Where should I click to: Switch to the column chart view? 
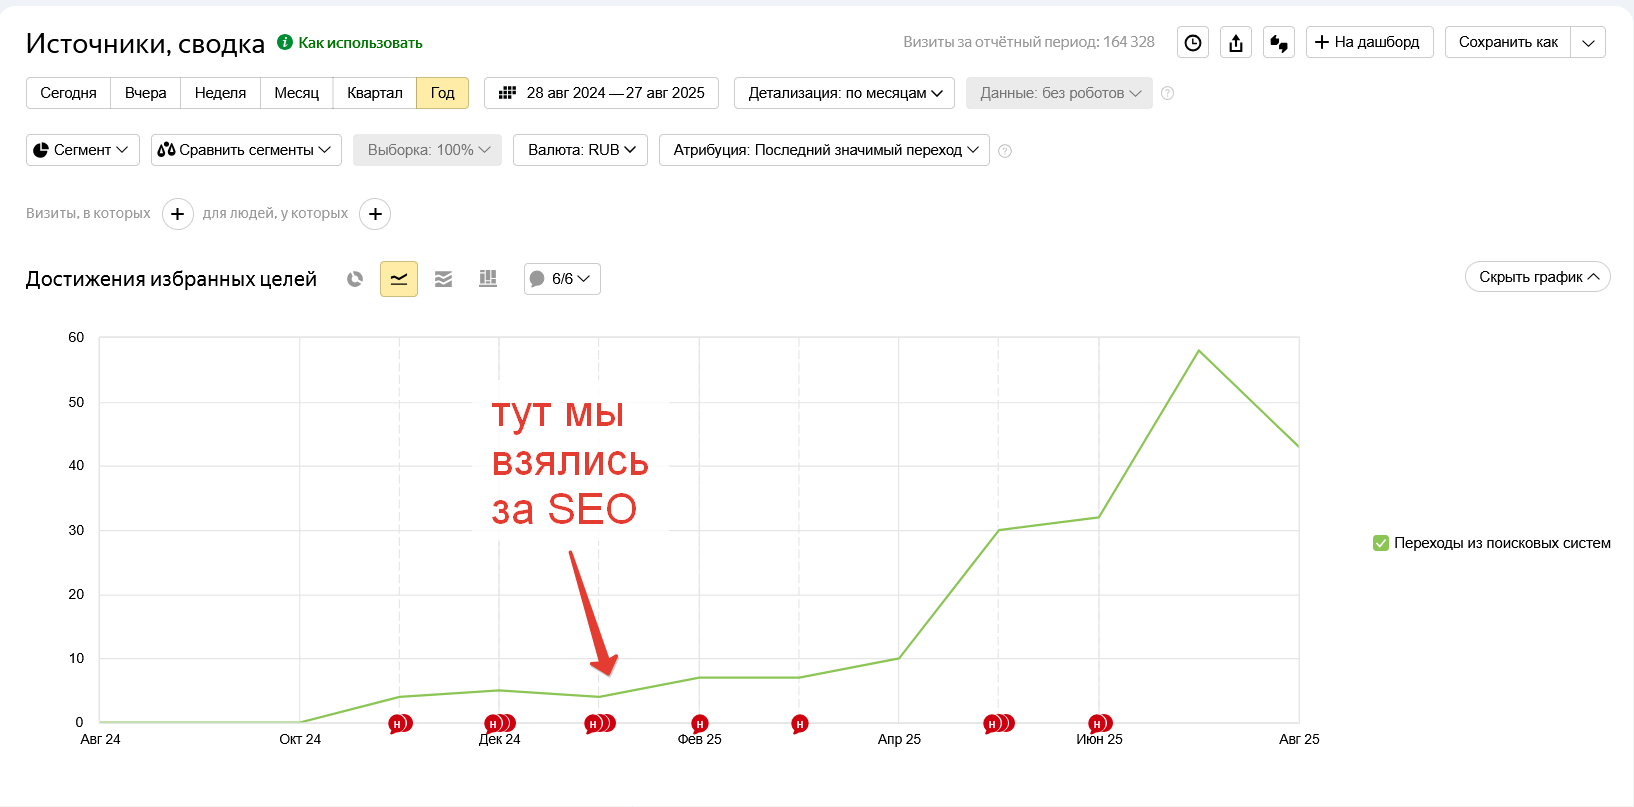pos(488,279)
